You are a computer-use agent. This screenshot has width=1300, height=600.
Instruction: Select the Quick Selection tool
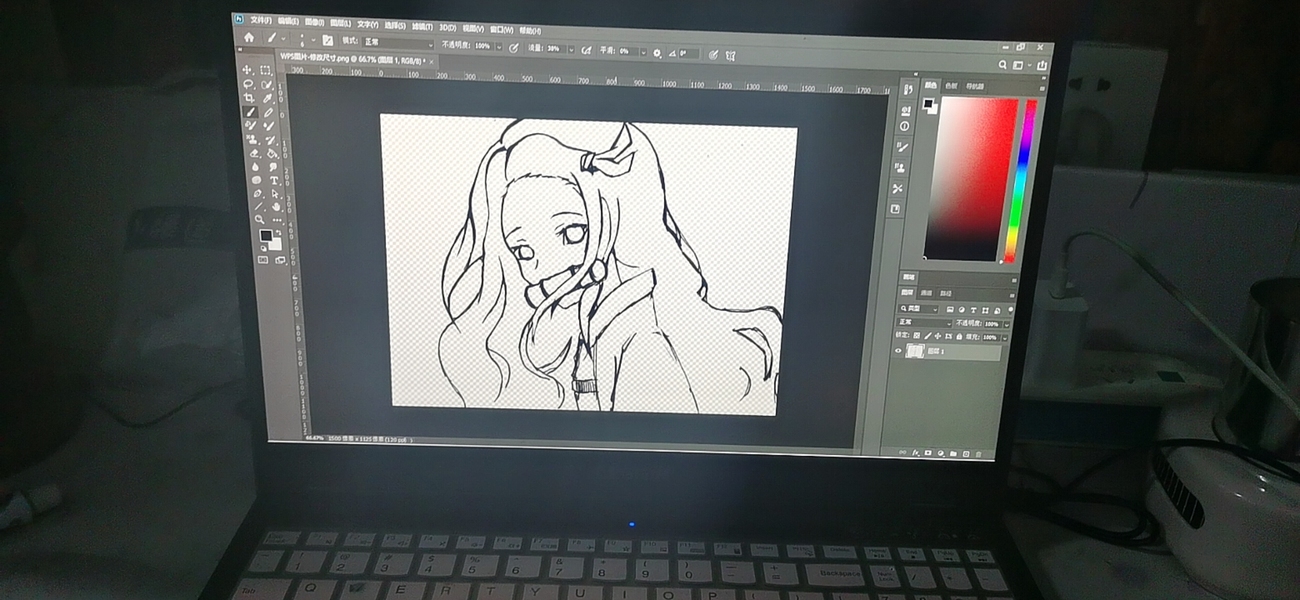pos(266,84)
